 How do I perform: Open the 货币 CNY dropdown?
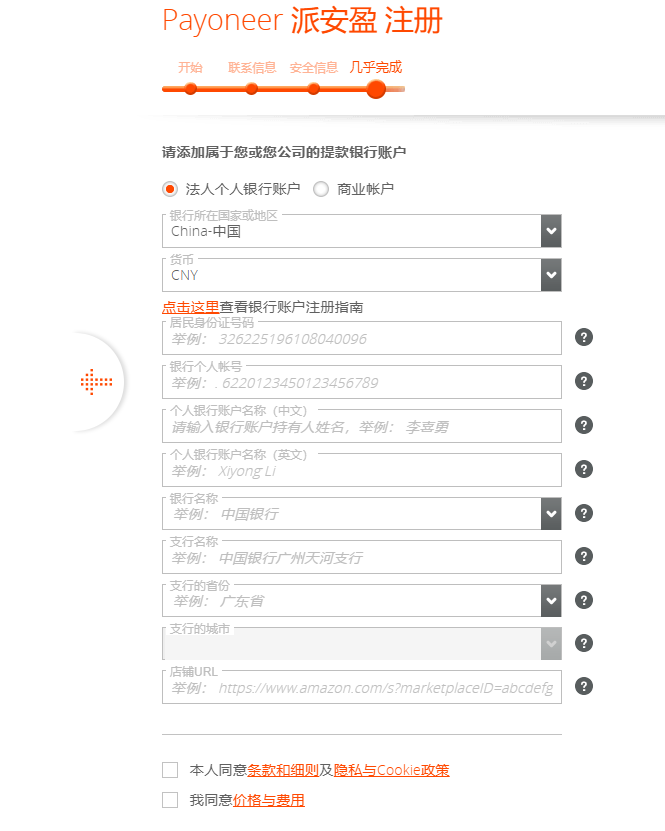point(551,275)
